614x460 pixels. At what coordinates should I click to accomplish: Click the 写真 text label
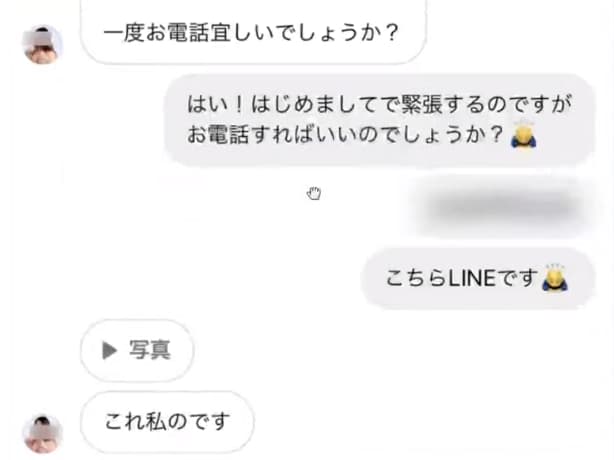click(150, 350)
